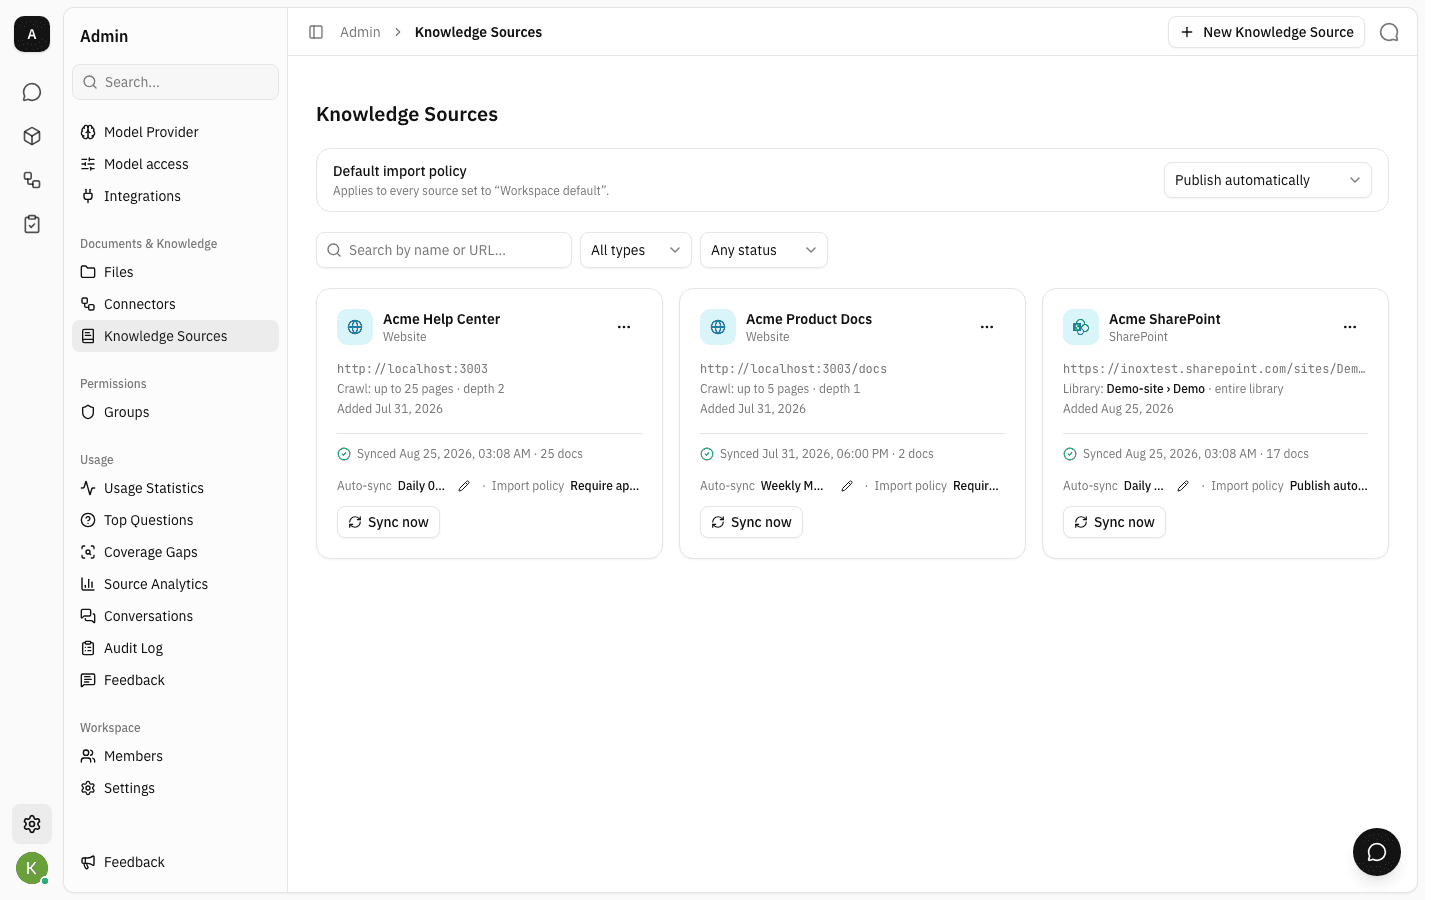Sync now for Acme SharePoint
Image resolution: width=1440 pixels, height=900 pixels.
pos(1114,522)
